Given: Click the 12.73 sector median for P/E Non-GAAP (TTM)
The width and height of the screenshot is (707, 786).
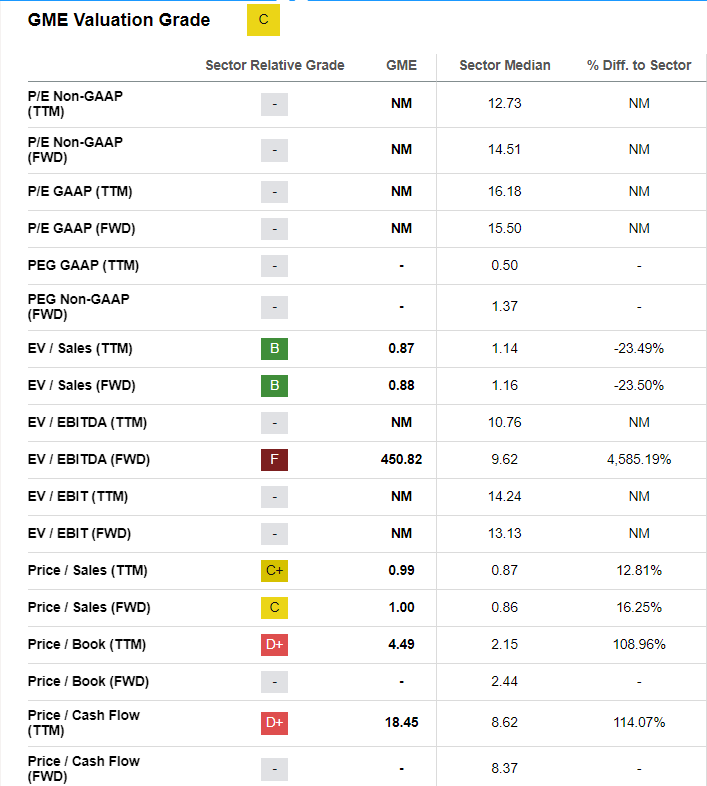Looking at the screenshot, I should click(x=504, y=104).
